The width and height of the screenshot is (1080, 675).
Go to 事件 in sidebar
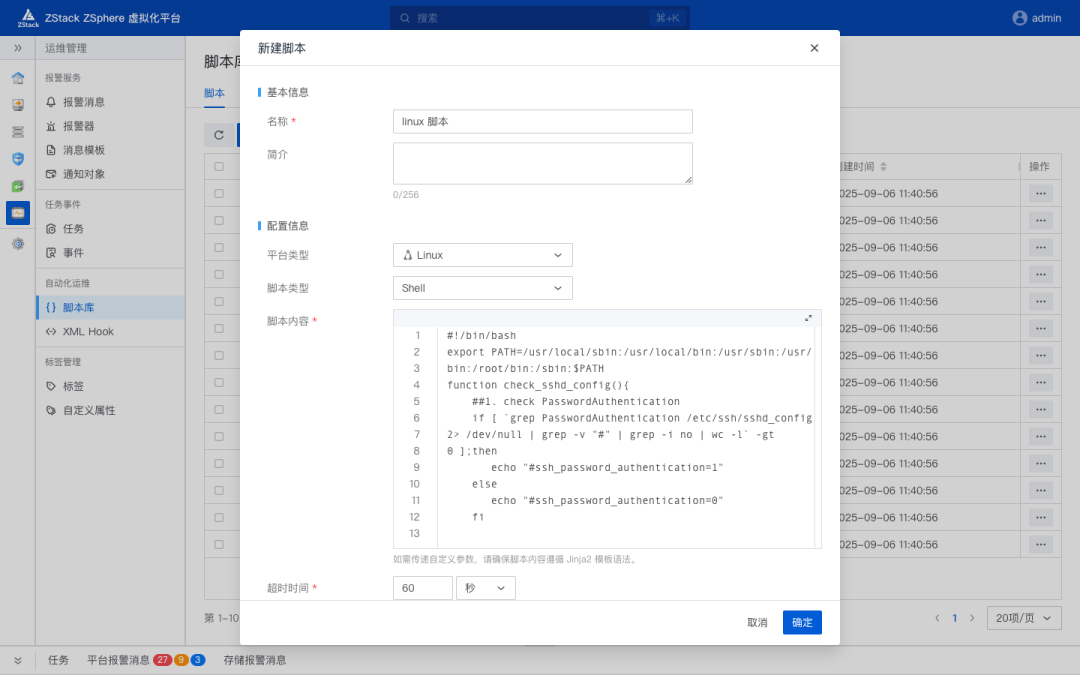[73, 253]
